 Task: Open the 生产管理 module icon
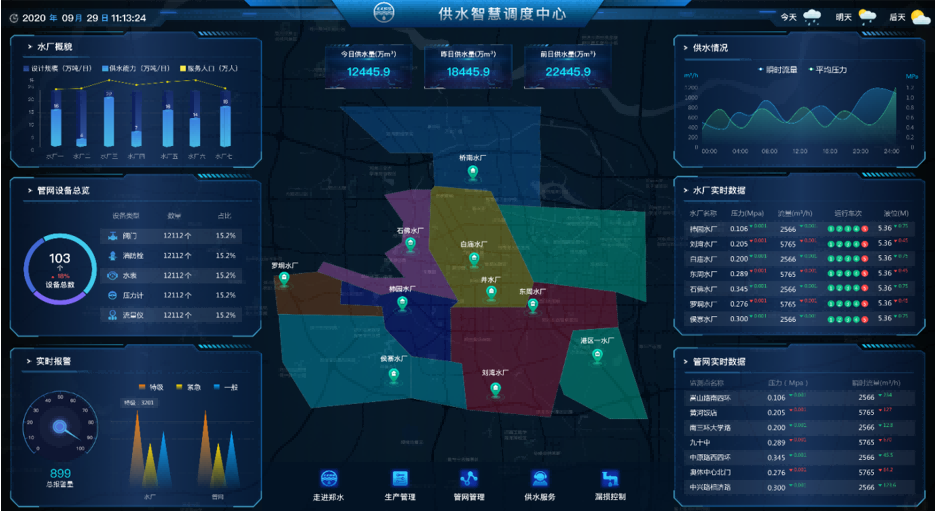[x=399, y=479]
